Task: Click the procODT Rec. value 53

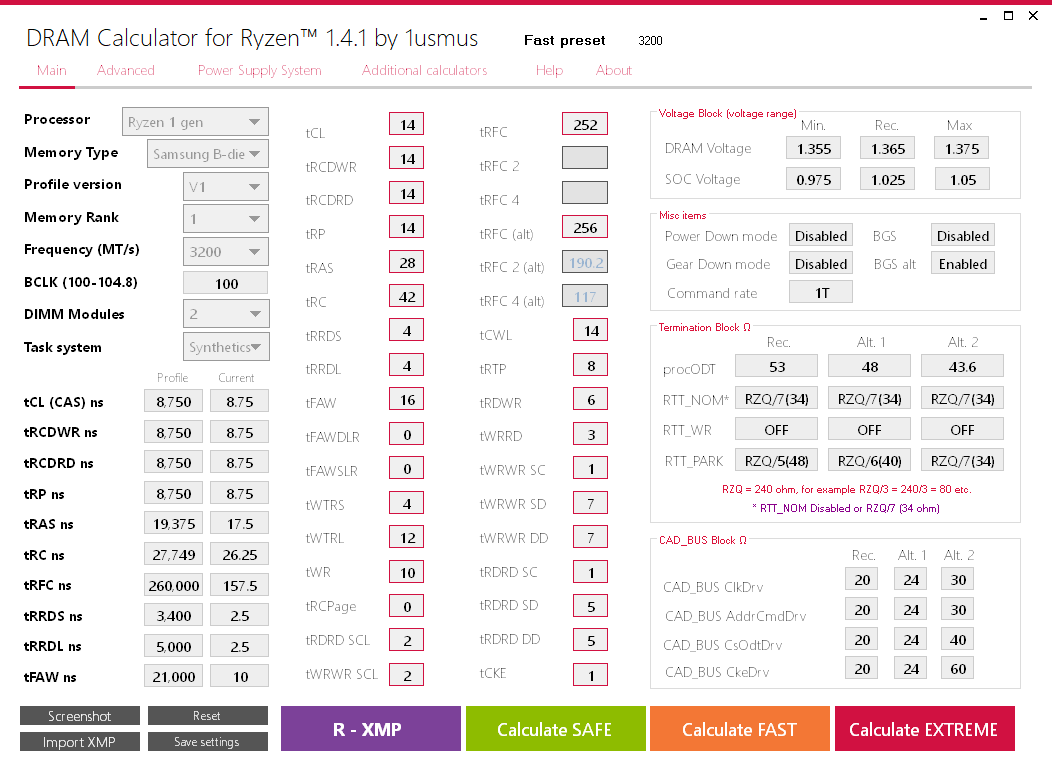Action: pos(776,366)
